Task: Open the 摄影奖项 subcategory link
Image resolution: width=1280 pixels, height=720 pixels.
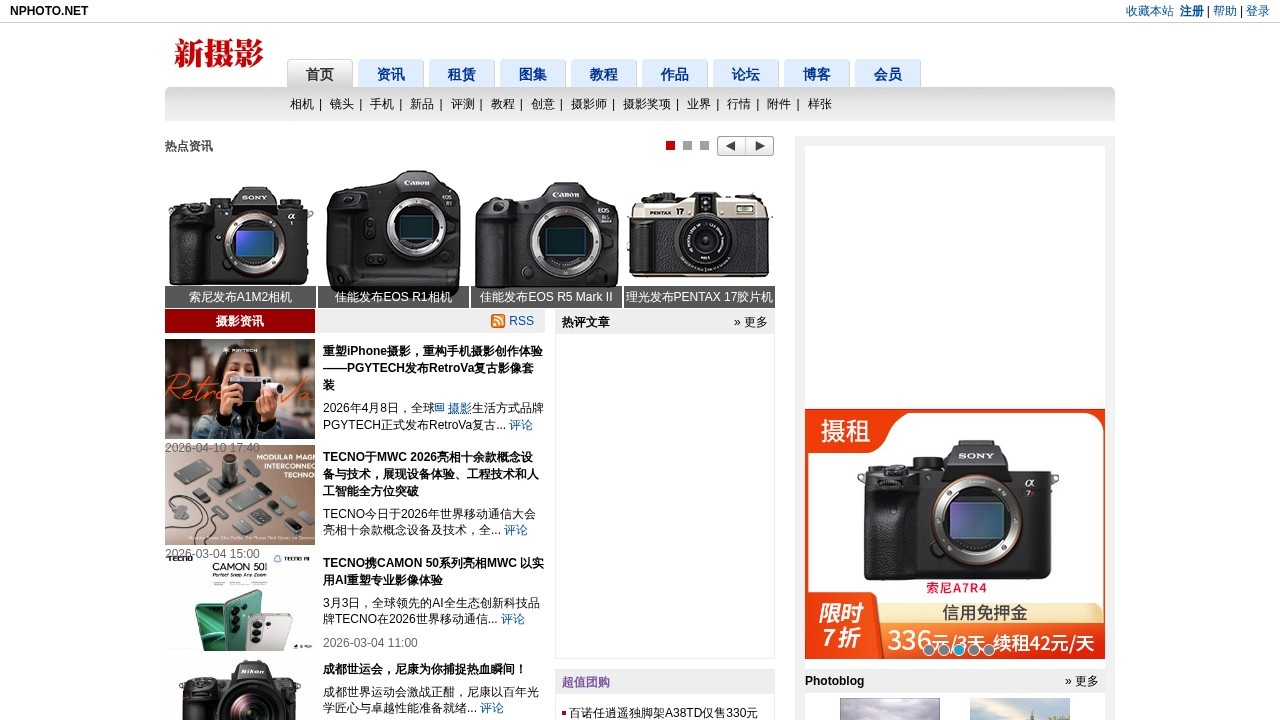Action: coord(647,104)
